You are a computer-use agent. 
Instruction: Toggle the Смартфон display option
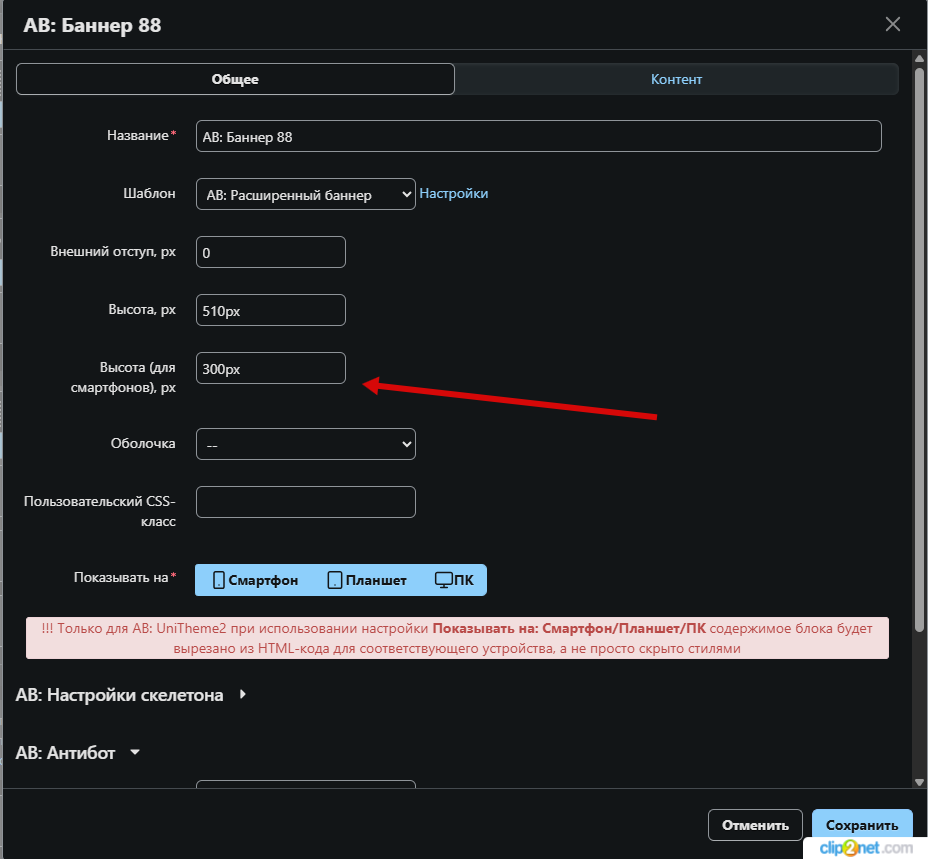[x=256, y=580]
